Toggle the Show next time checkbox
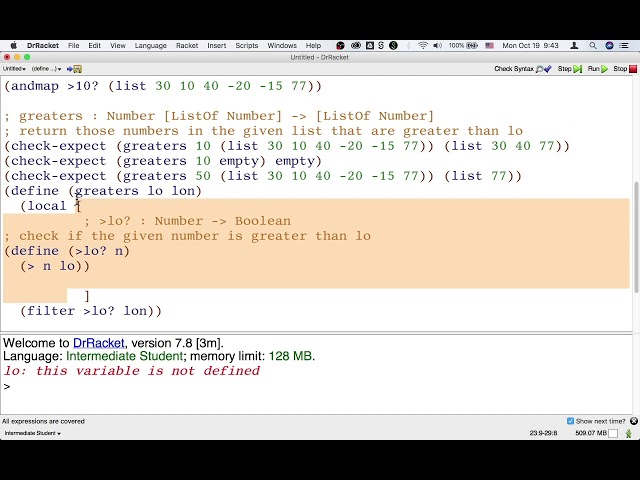This screenshot has height=480, width=640. tap(570, 421)
